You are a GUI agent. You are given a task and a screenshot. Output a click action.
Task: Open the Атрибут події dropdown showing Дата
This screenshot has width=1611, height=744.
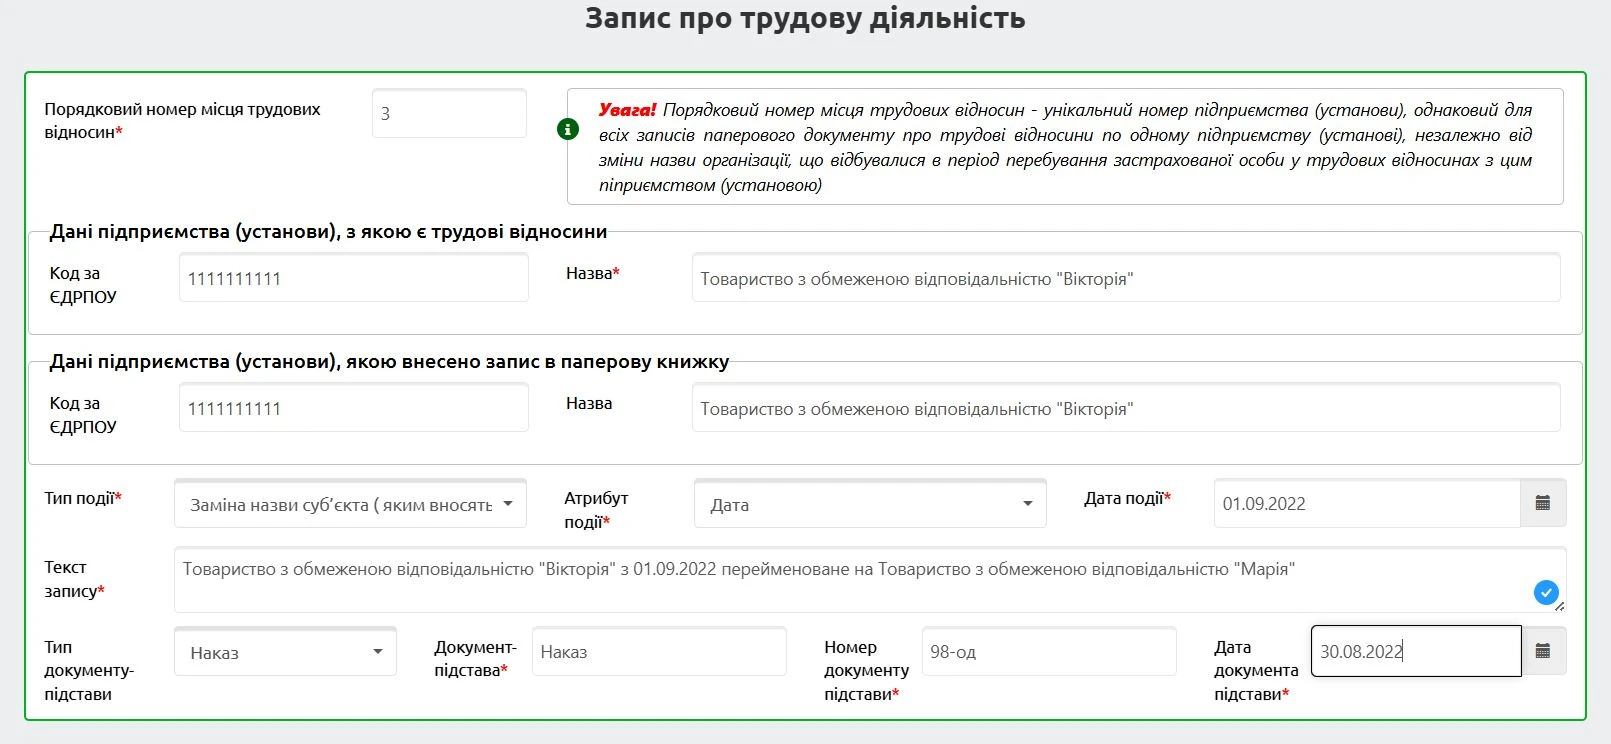click(870, 504)
